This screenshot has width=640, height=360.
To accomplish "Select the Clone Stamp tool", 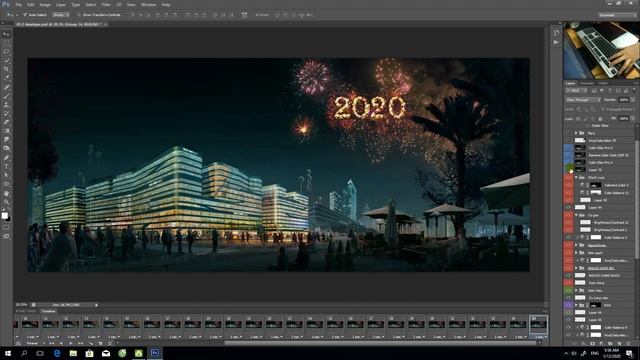I will point(6,104).
